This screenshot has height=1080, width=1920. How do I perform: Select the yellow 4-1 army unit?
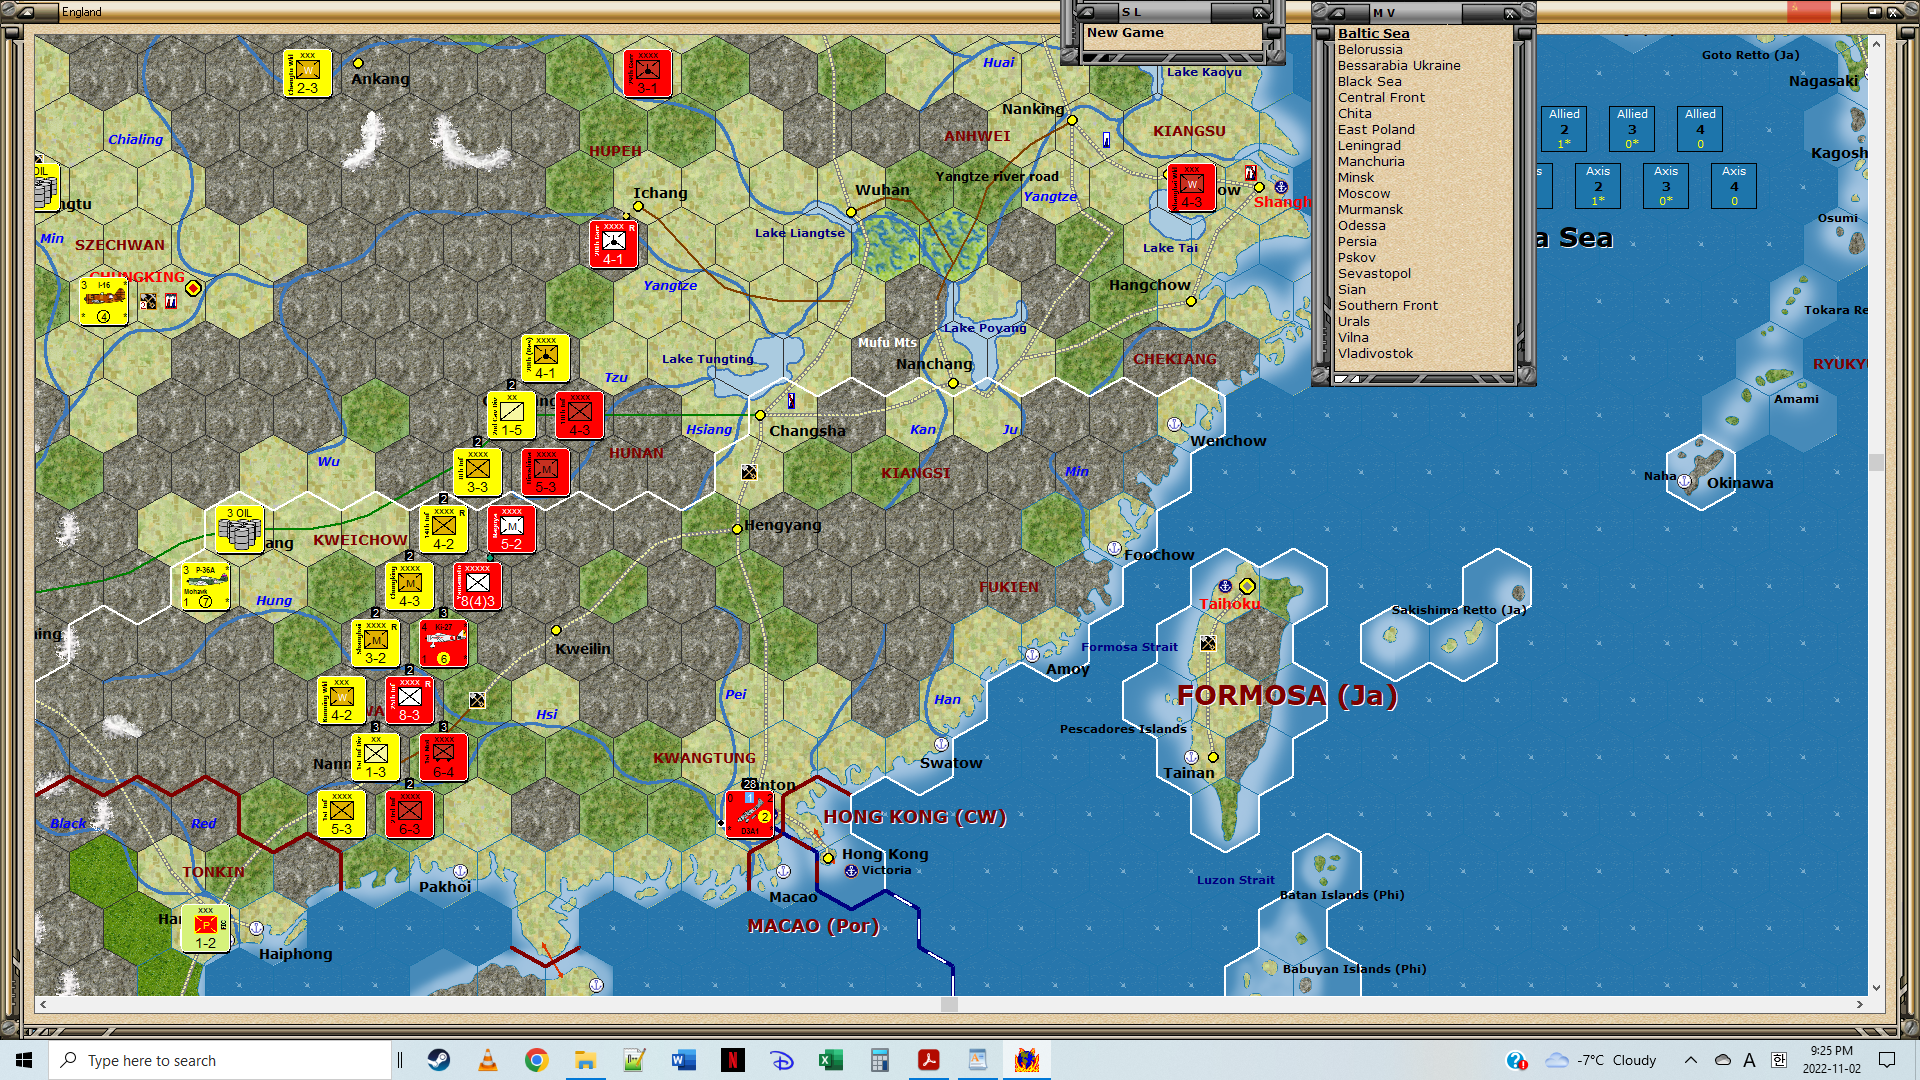pyautogui.click(x=545, y=358)
